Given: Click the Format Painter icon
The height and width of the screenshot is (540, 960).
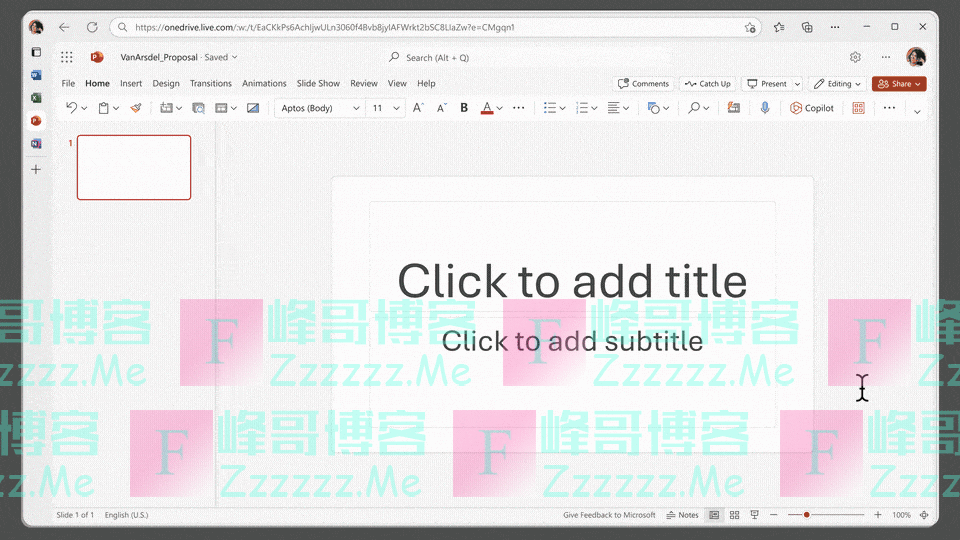Looking at the screenshot, I should click(x=136, y=108).
